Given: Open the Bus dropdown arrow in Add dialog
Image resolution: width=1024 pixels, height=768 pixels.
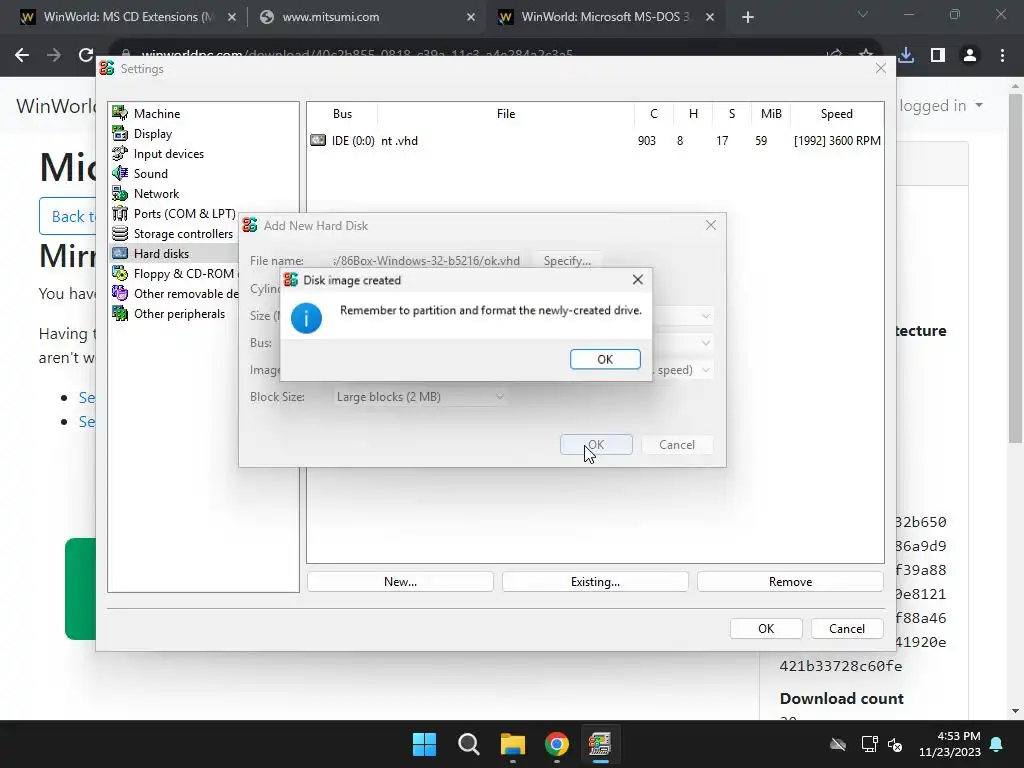Looking at the screenshot, I should 705,343.
